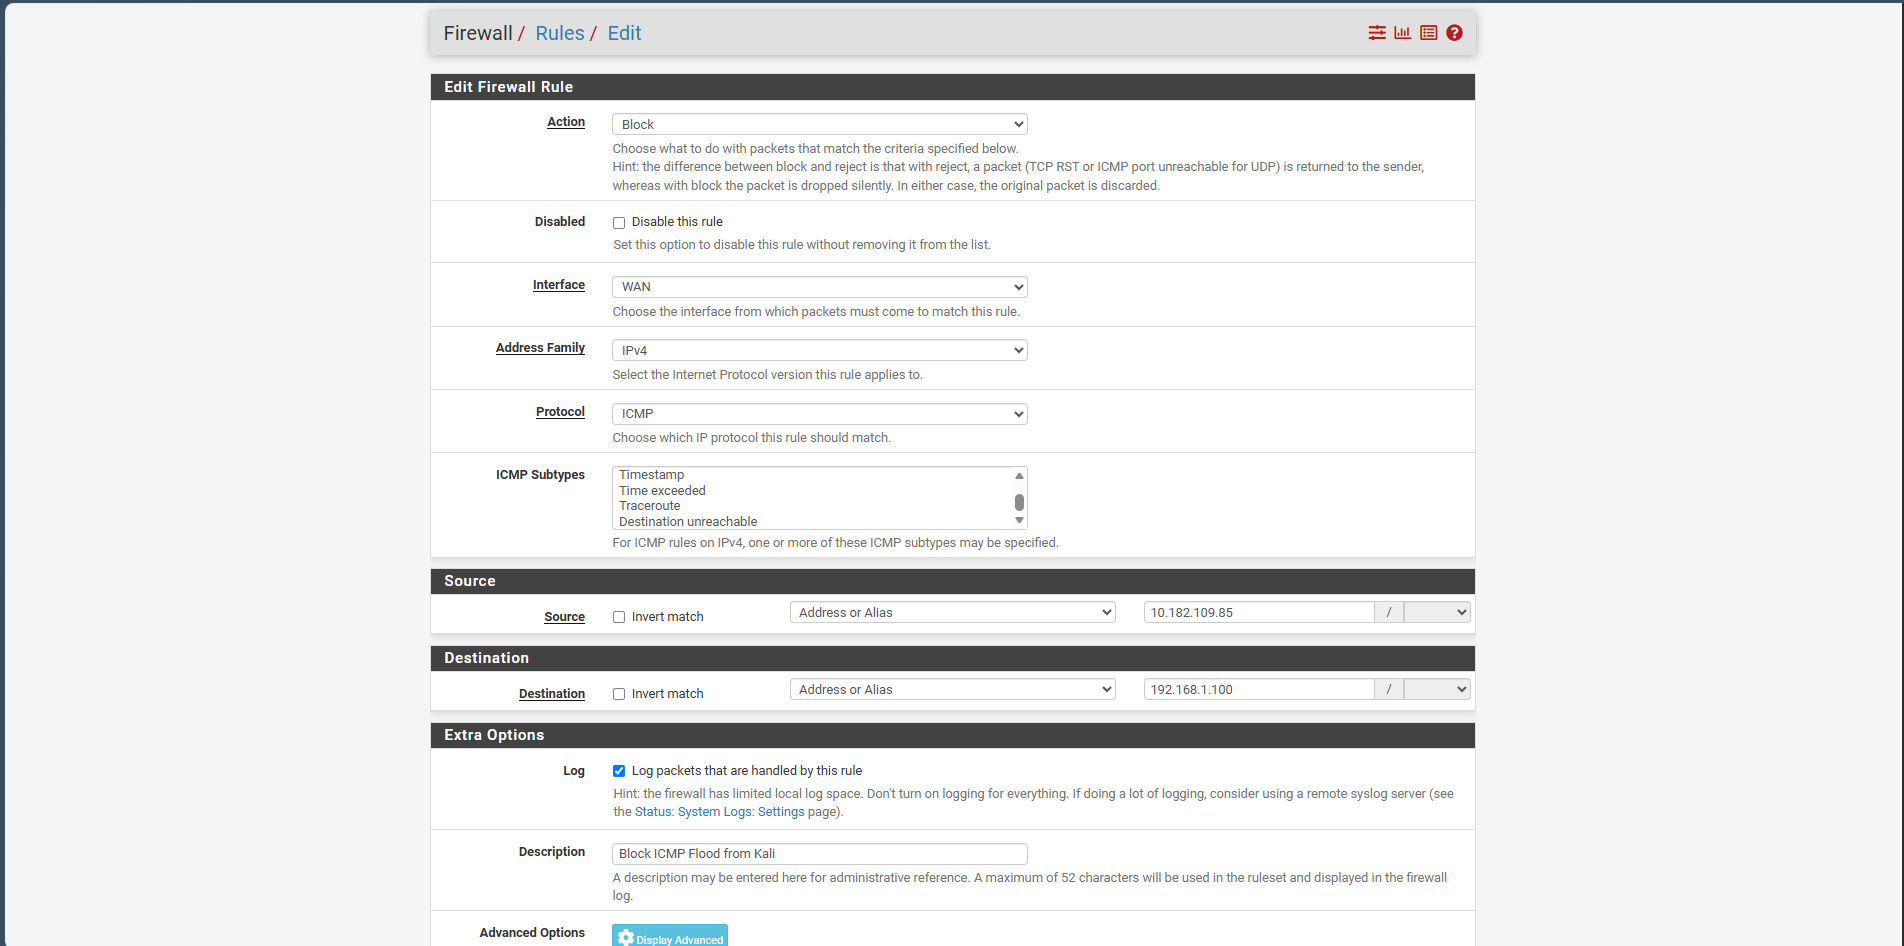This screenshot has height=946, width=1904.
Task: Click the Display Advanced button
Action: pos(670,936)
